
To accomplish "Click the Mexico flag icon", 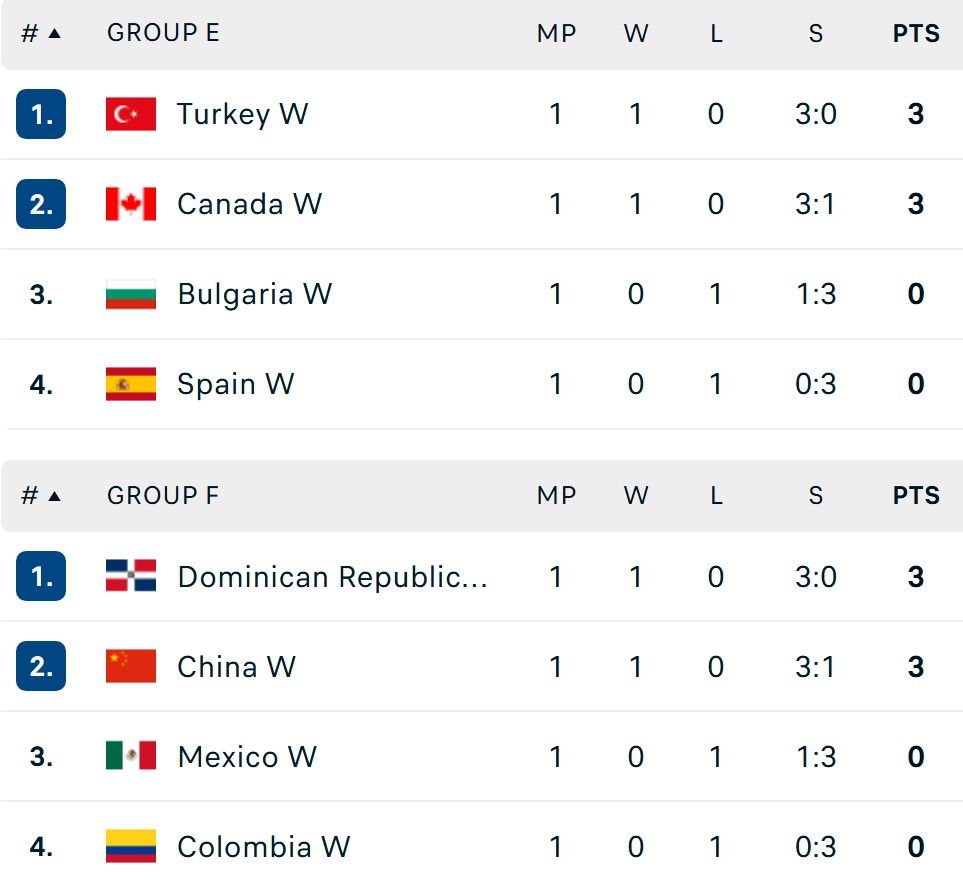I will coord(131,756).
